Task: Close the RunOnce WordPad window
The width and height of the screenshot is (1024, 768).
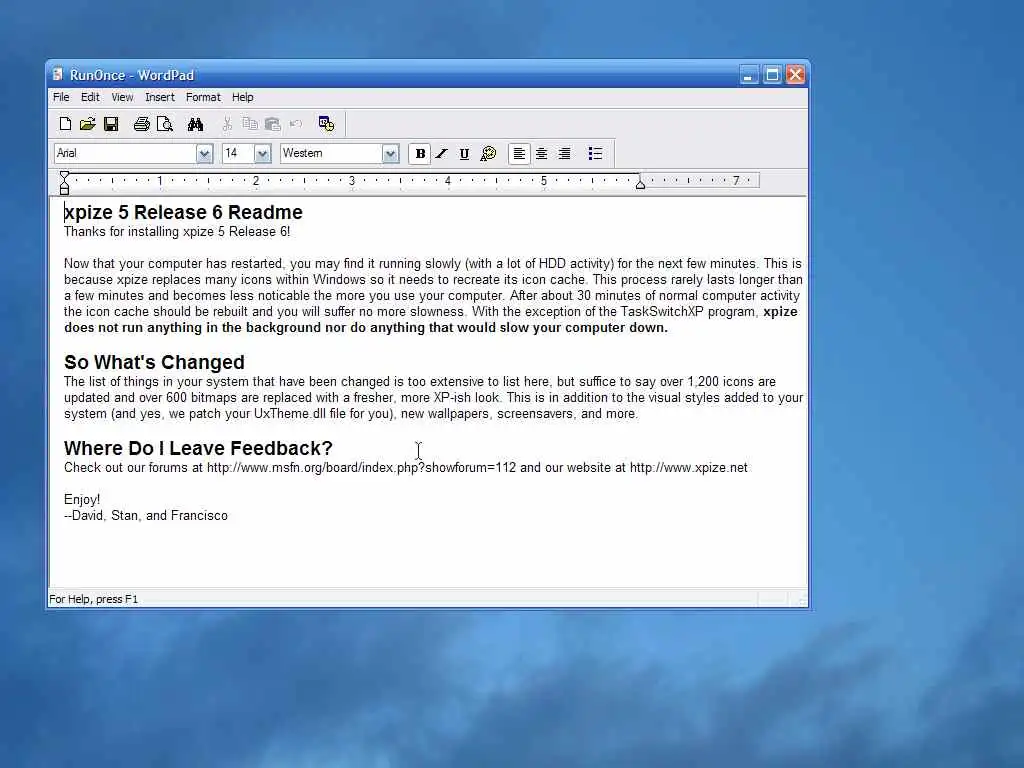Action: click(x=795, y=75)
